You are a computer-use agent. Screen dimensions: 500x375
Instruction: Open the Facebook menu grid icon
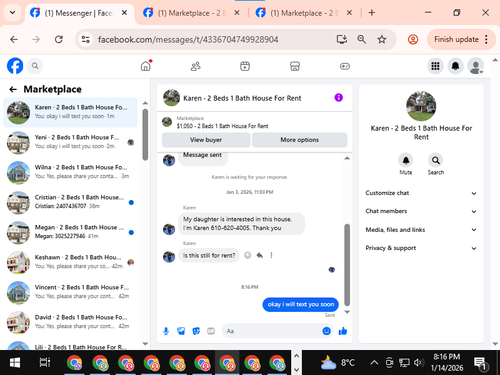coord(435,66)
